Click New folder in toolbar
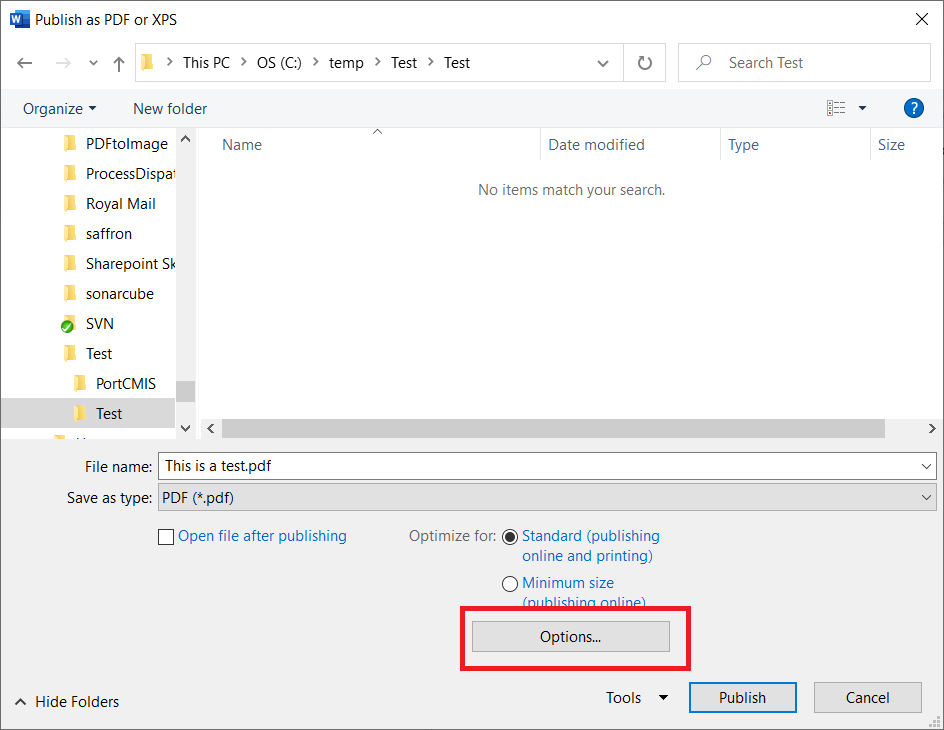 point(170,108)
